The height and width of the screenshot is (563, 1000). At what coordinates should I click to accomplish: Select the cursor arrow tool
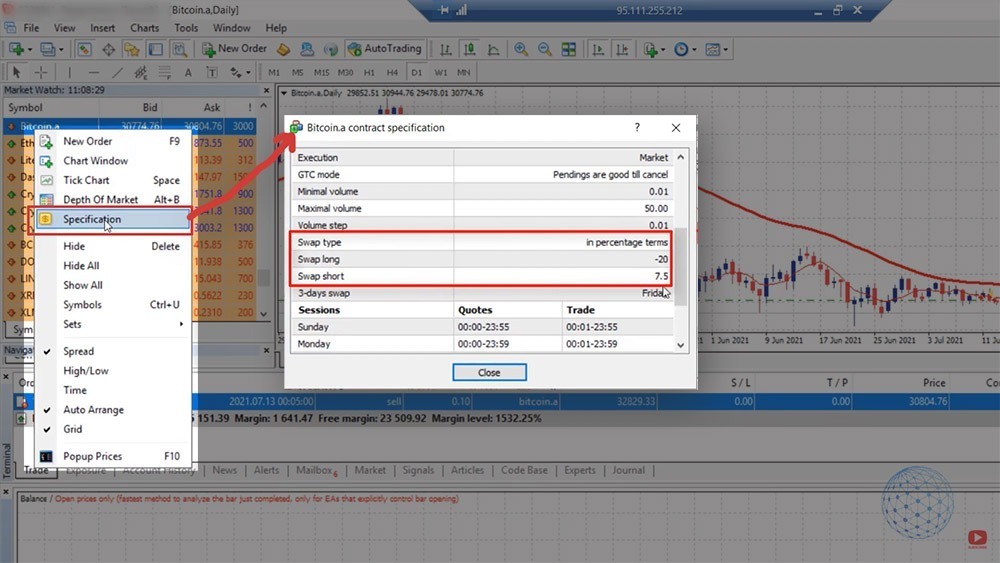pyautogui.click(x=17, y=72)
